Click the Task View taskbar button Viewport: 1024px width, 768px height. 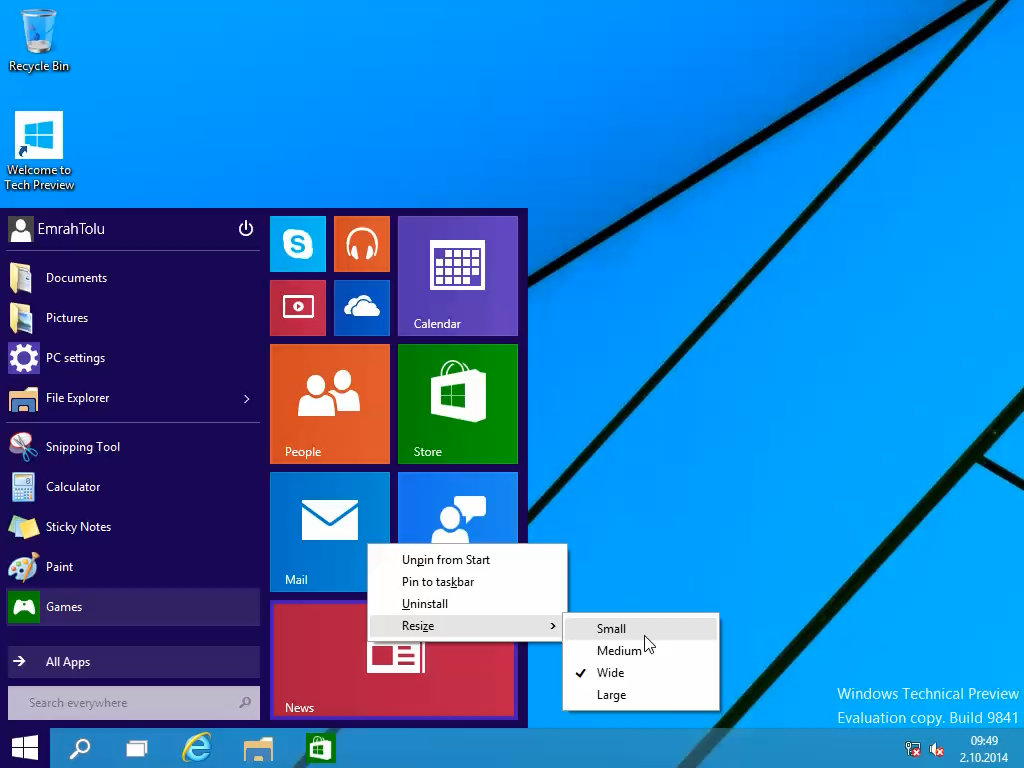tap(136, 748)
